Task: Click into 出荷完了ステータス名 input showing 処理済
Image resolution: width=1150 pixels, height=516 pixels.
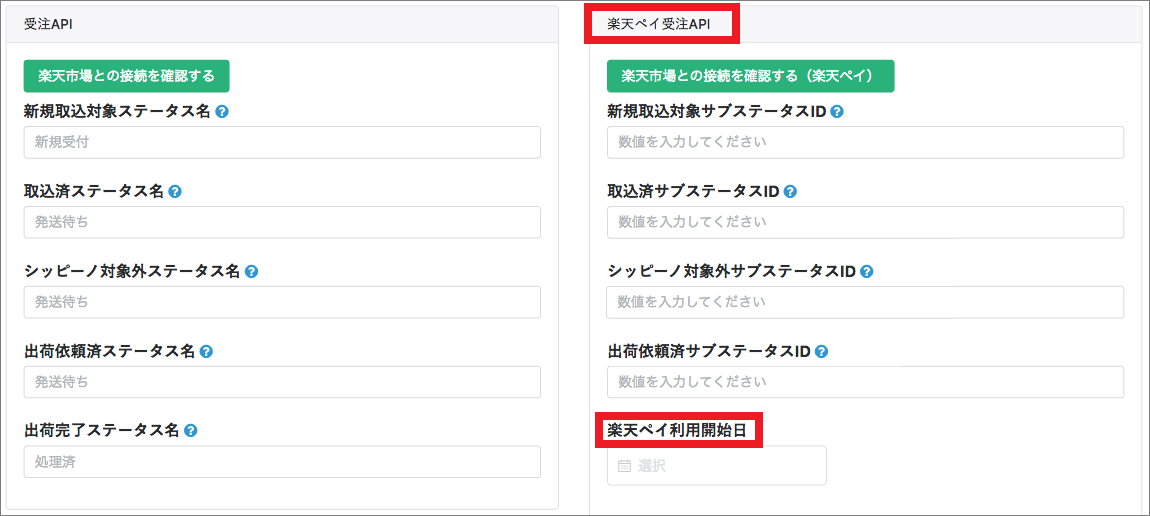Action: (282, 462)
